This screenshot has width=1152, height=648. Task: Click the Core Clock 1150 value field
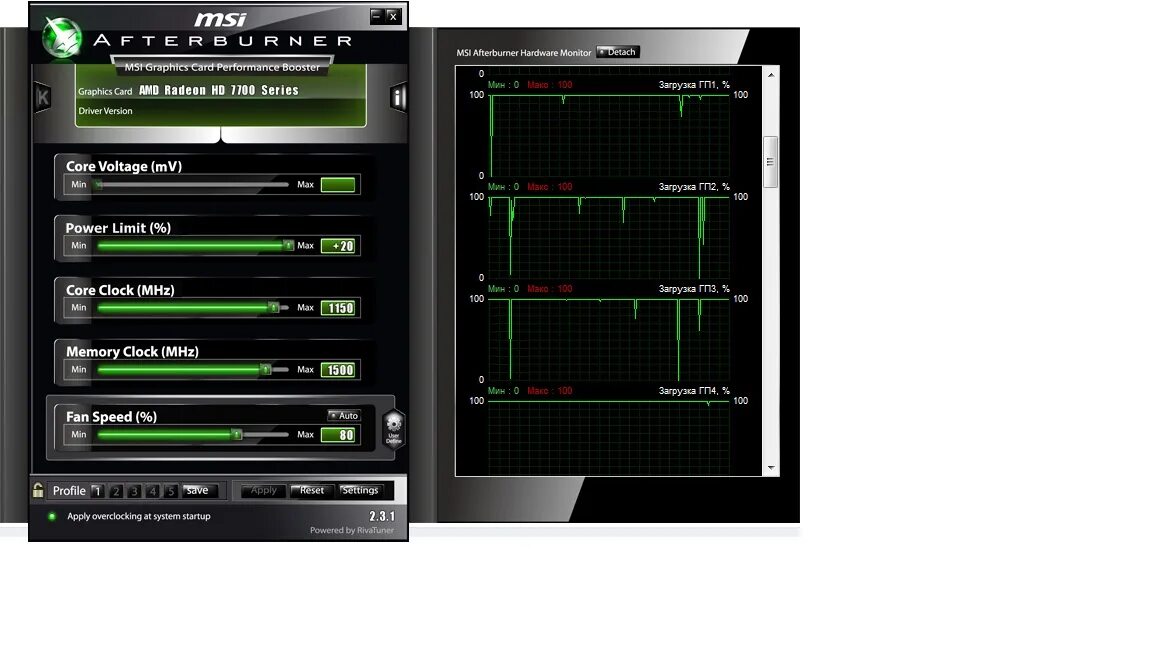point(338,308)
